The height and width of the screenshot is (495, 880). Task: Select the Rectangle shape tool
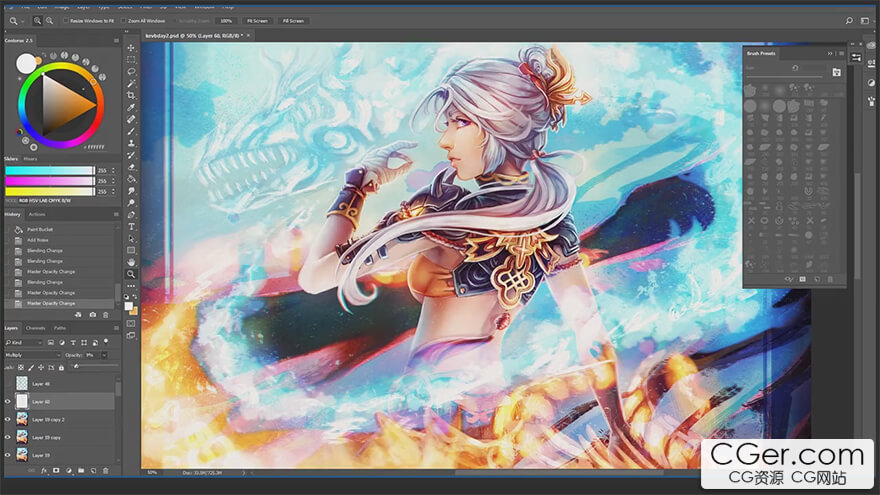tap(131, 250)
